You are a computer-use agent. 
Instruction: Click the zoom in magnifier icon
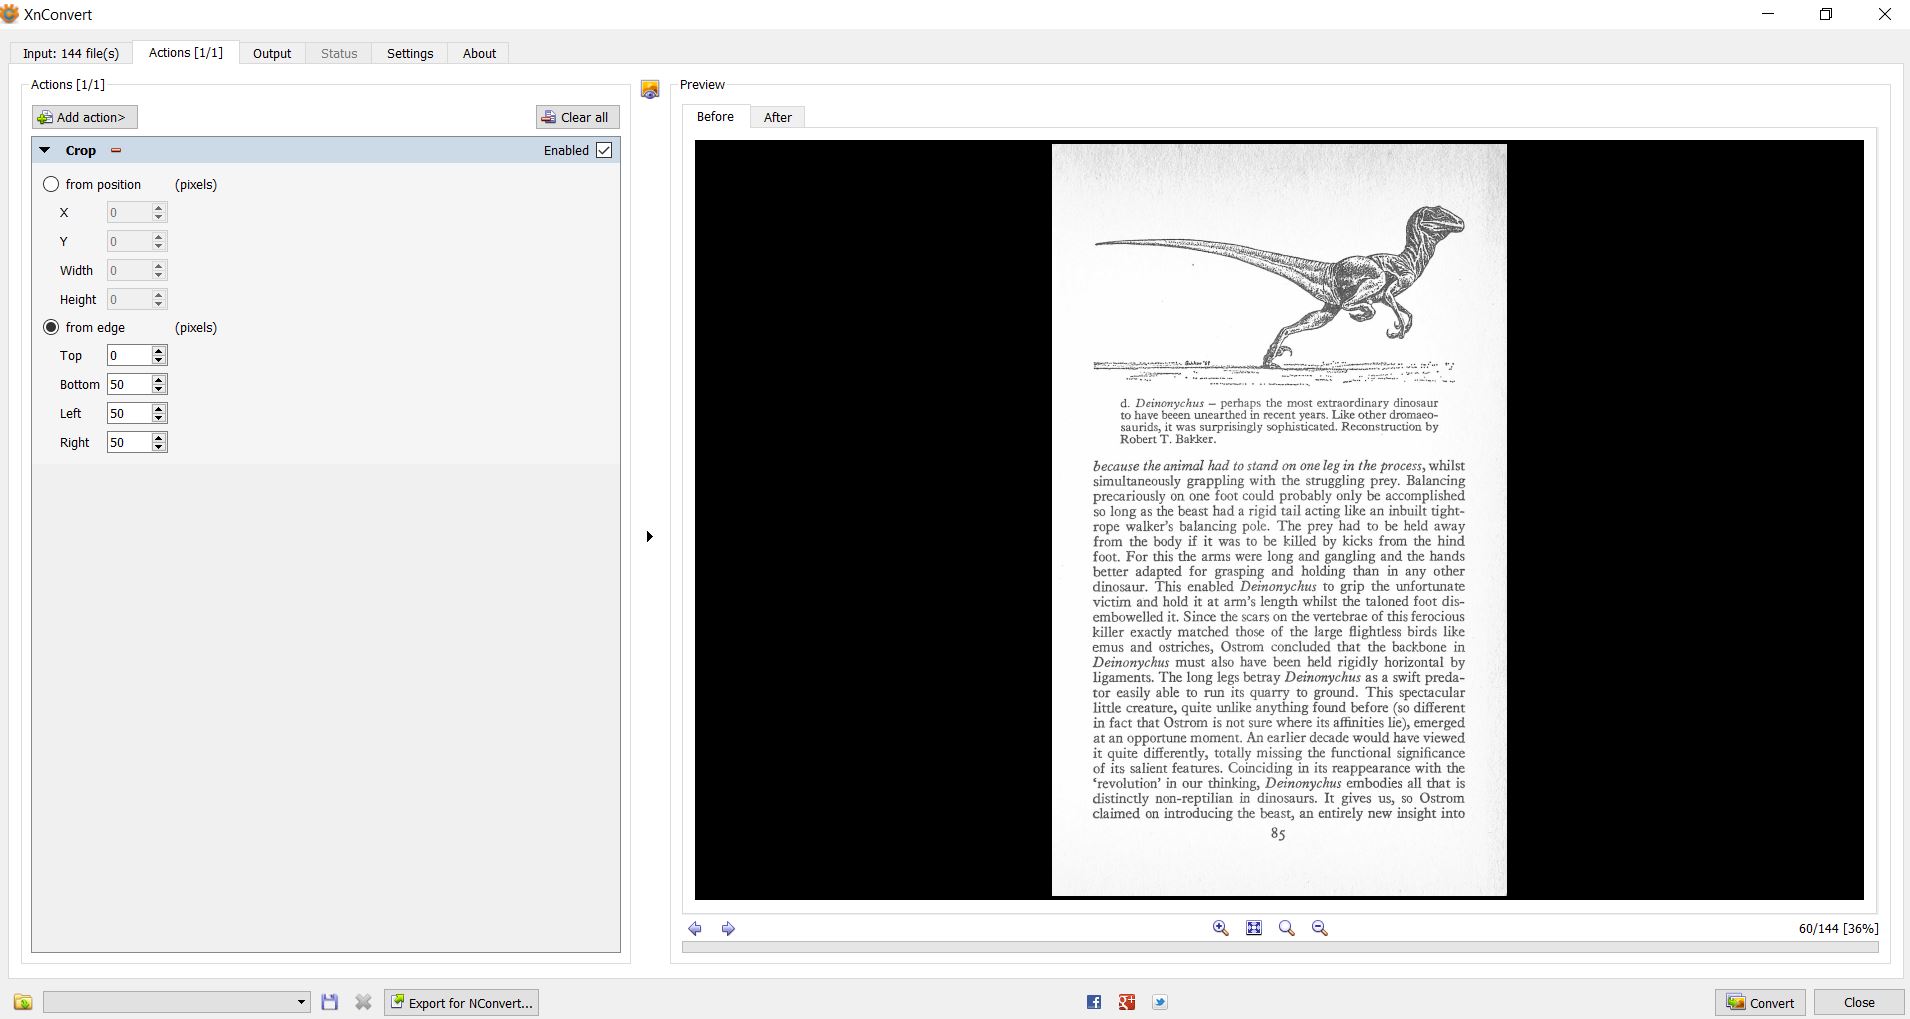tap(1220, 928)
